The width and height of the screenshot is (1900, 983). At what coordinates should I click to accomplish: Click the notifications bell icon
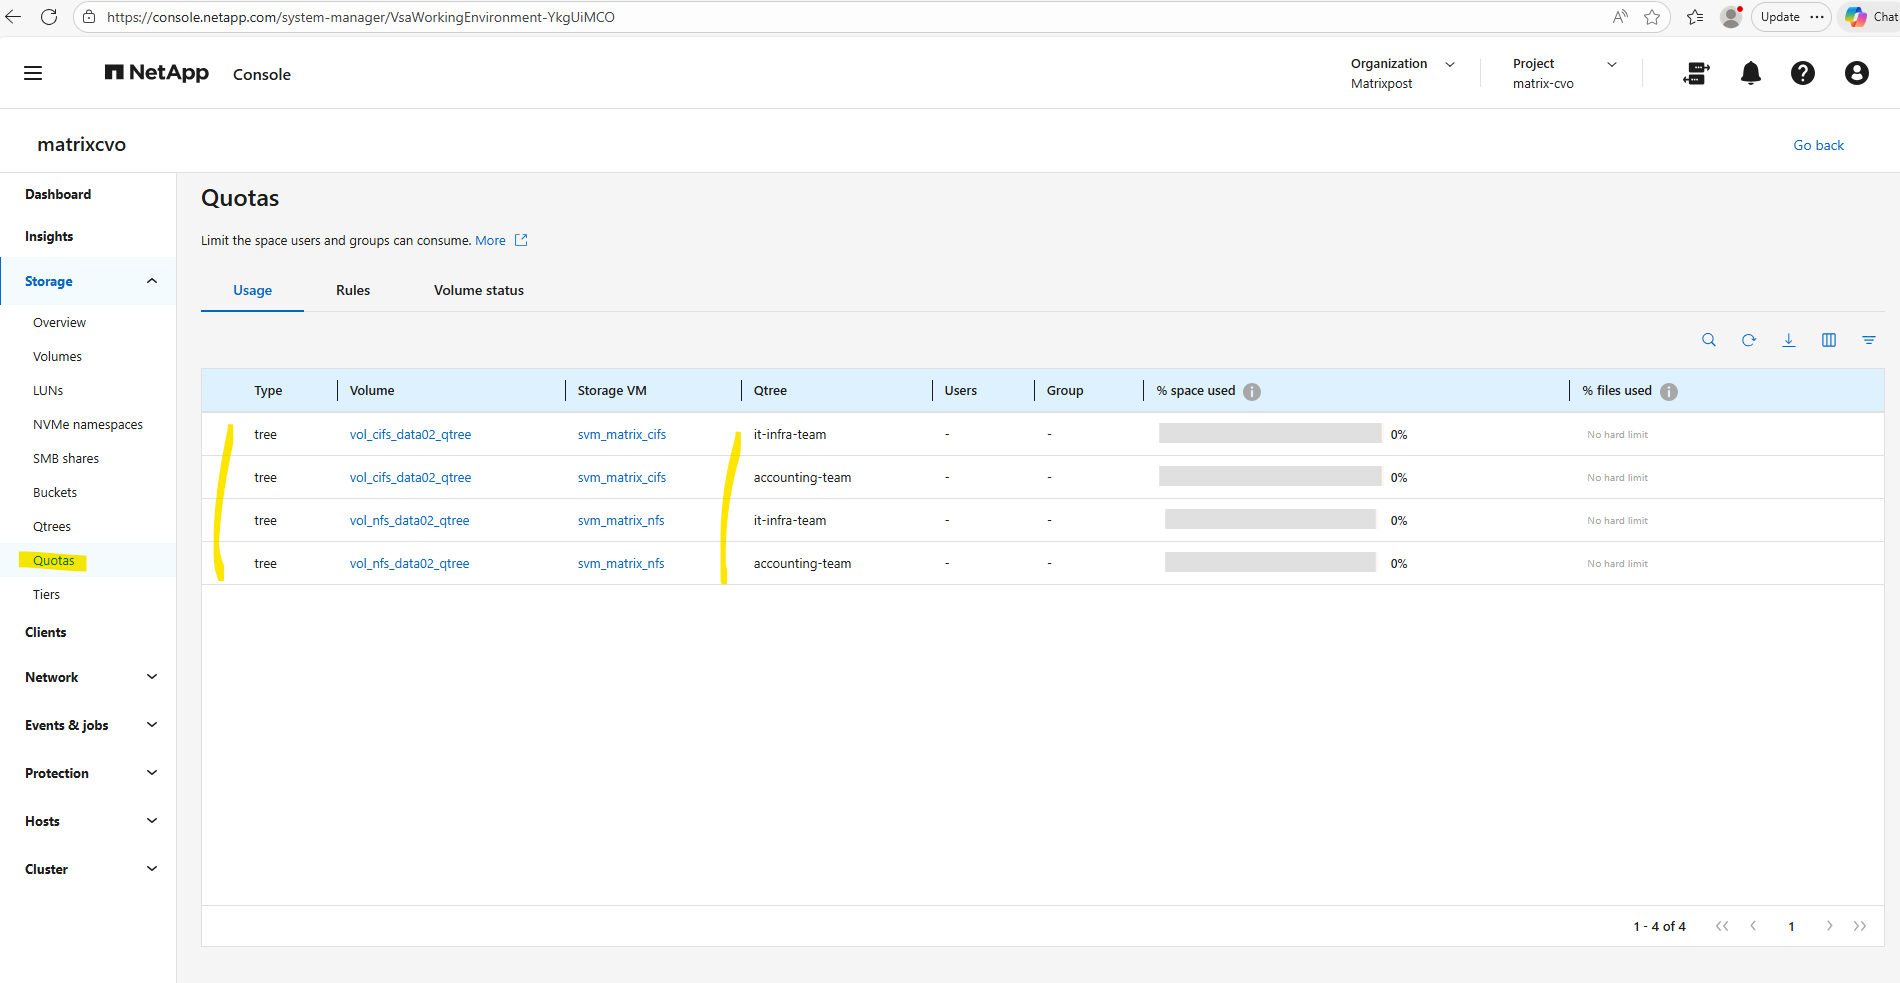pyautogui.click(x=1750, y=73)
